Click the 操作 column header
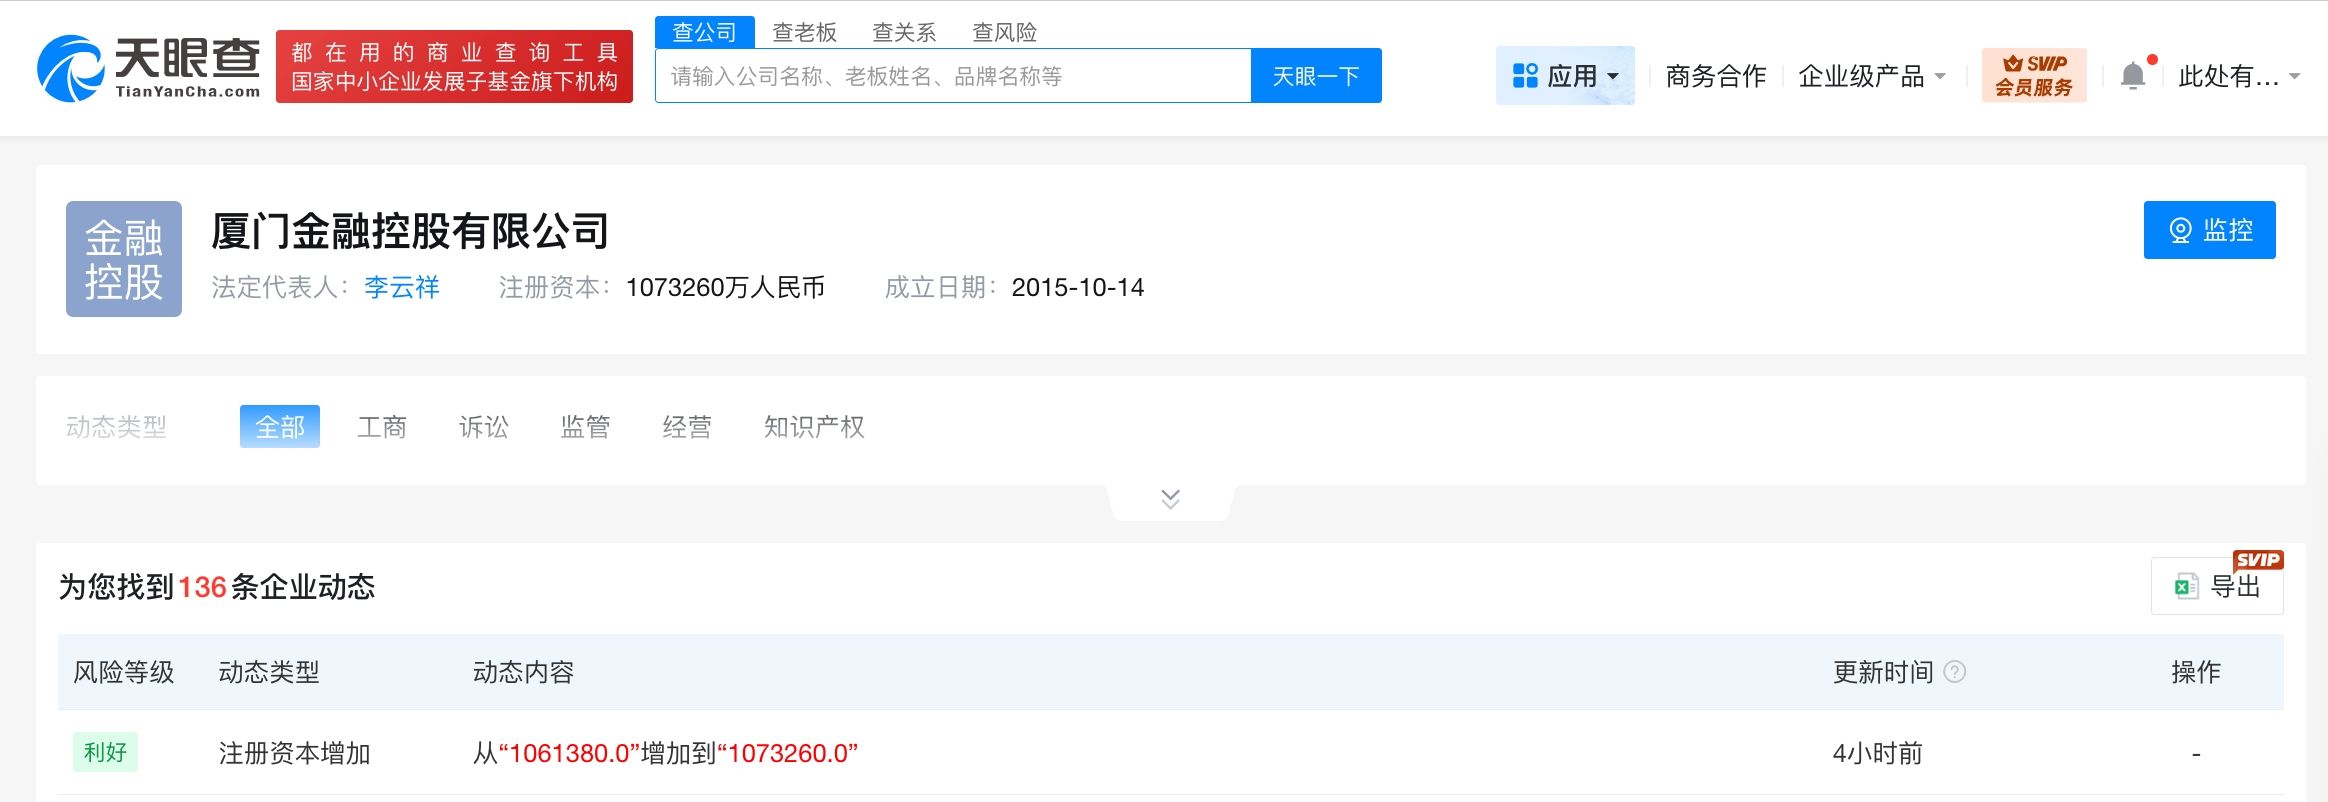 2196,672
